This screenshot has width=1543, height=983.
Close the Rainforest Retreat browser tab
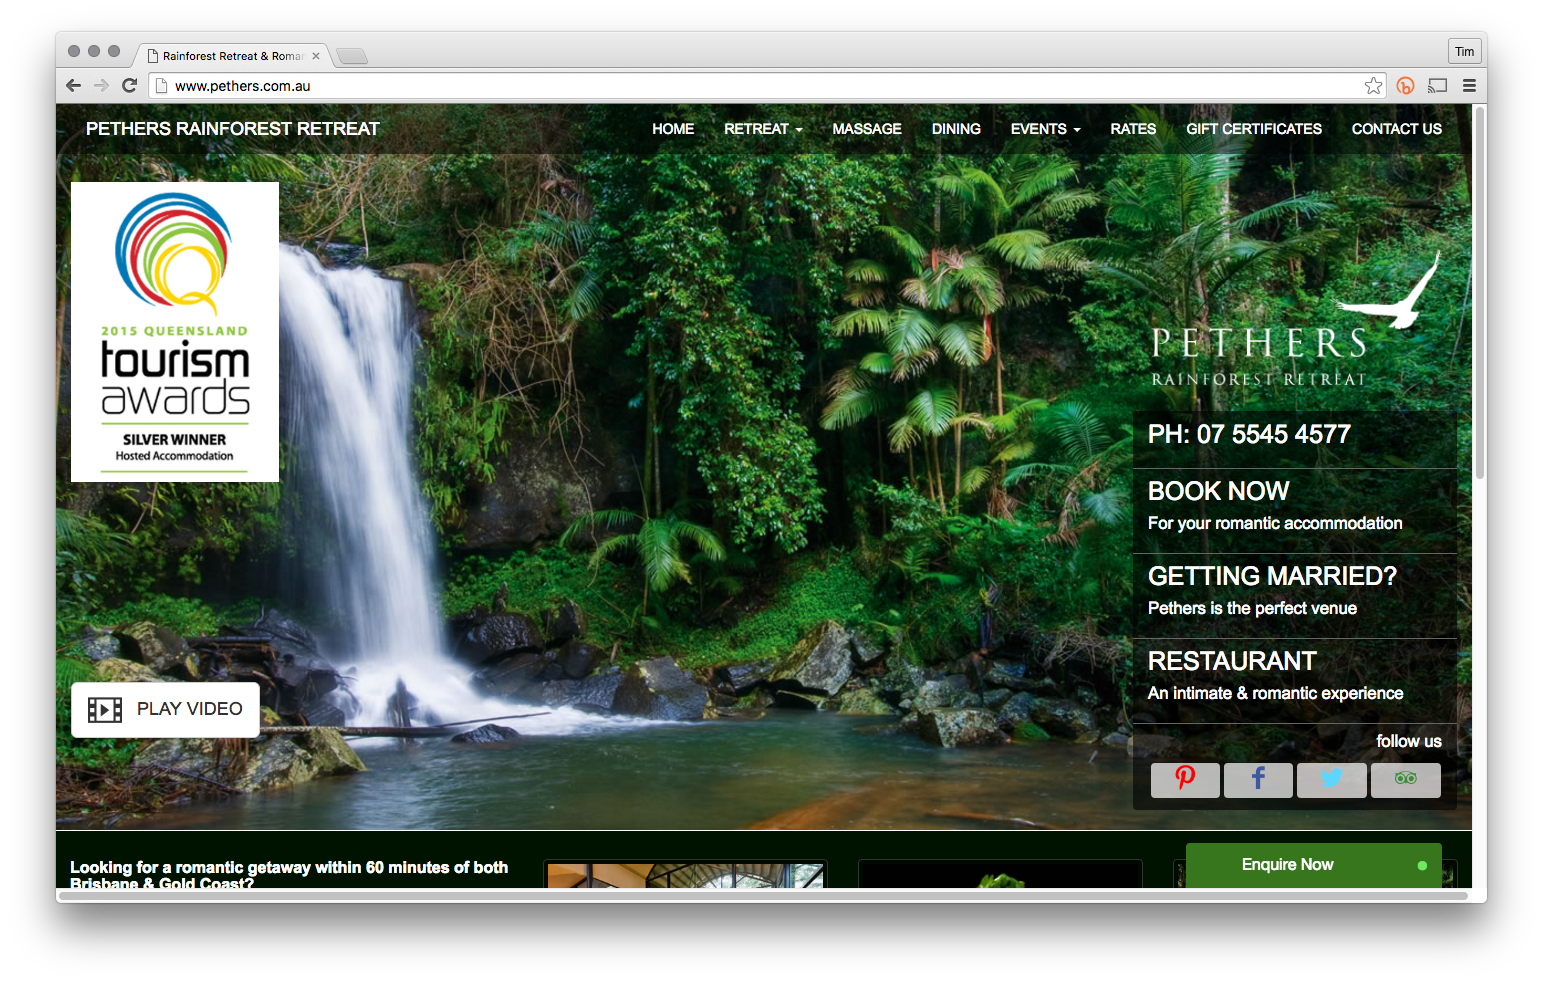[x=316, y=56]
